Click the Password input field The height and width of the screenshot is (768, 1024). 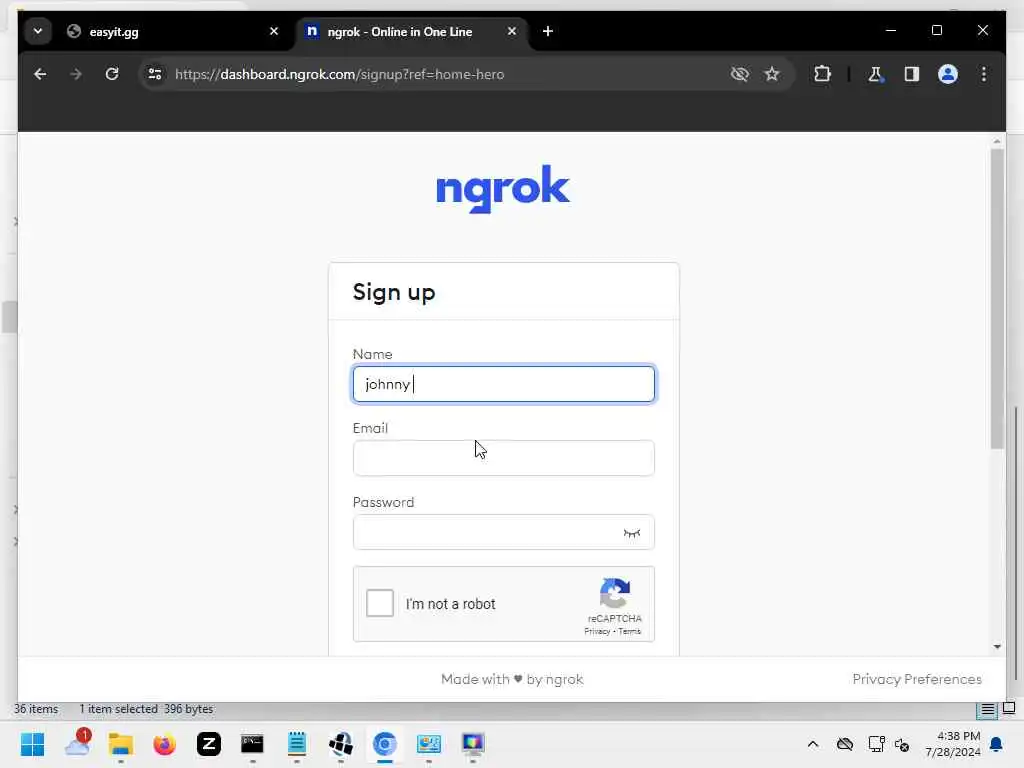[504, 532]
